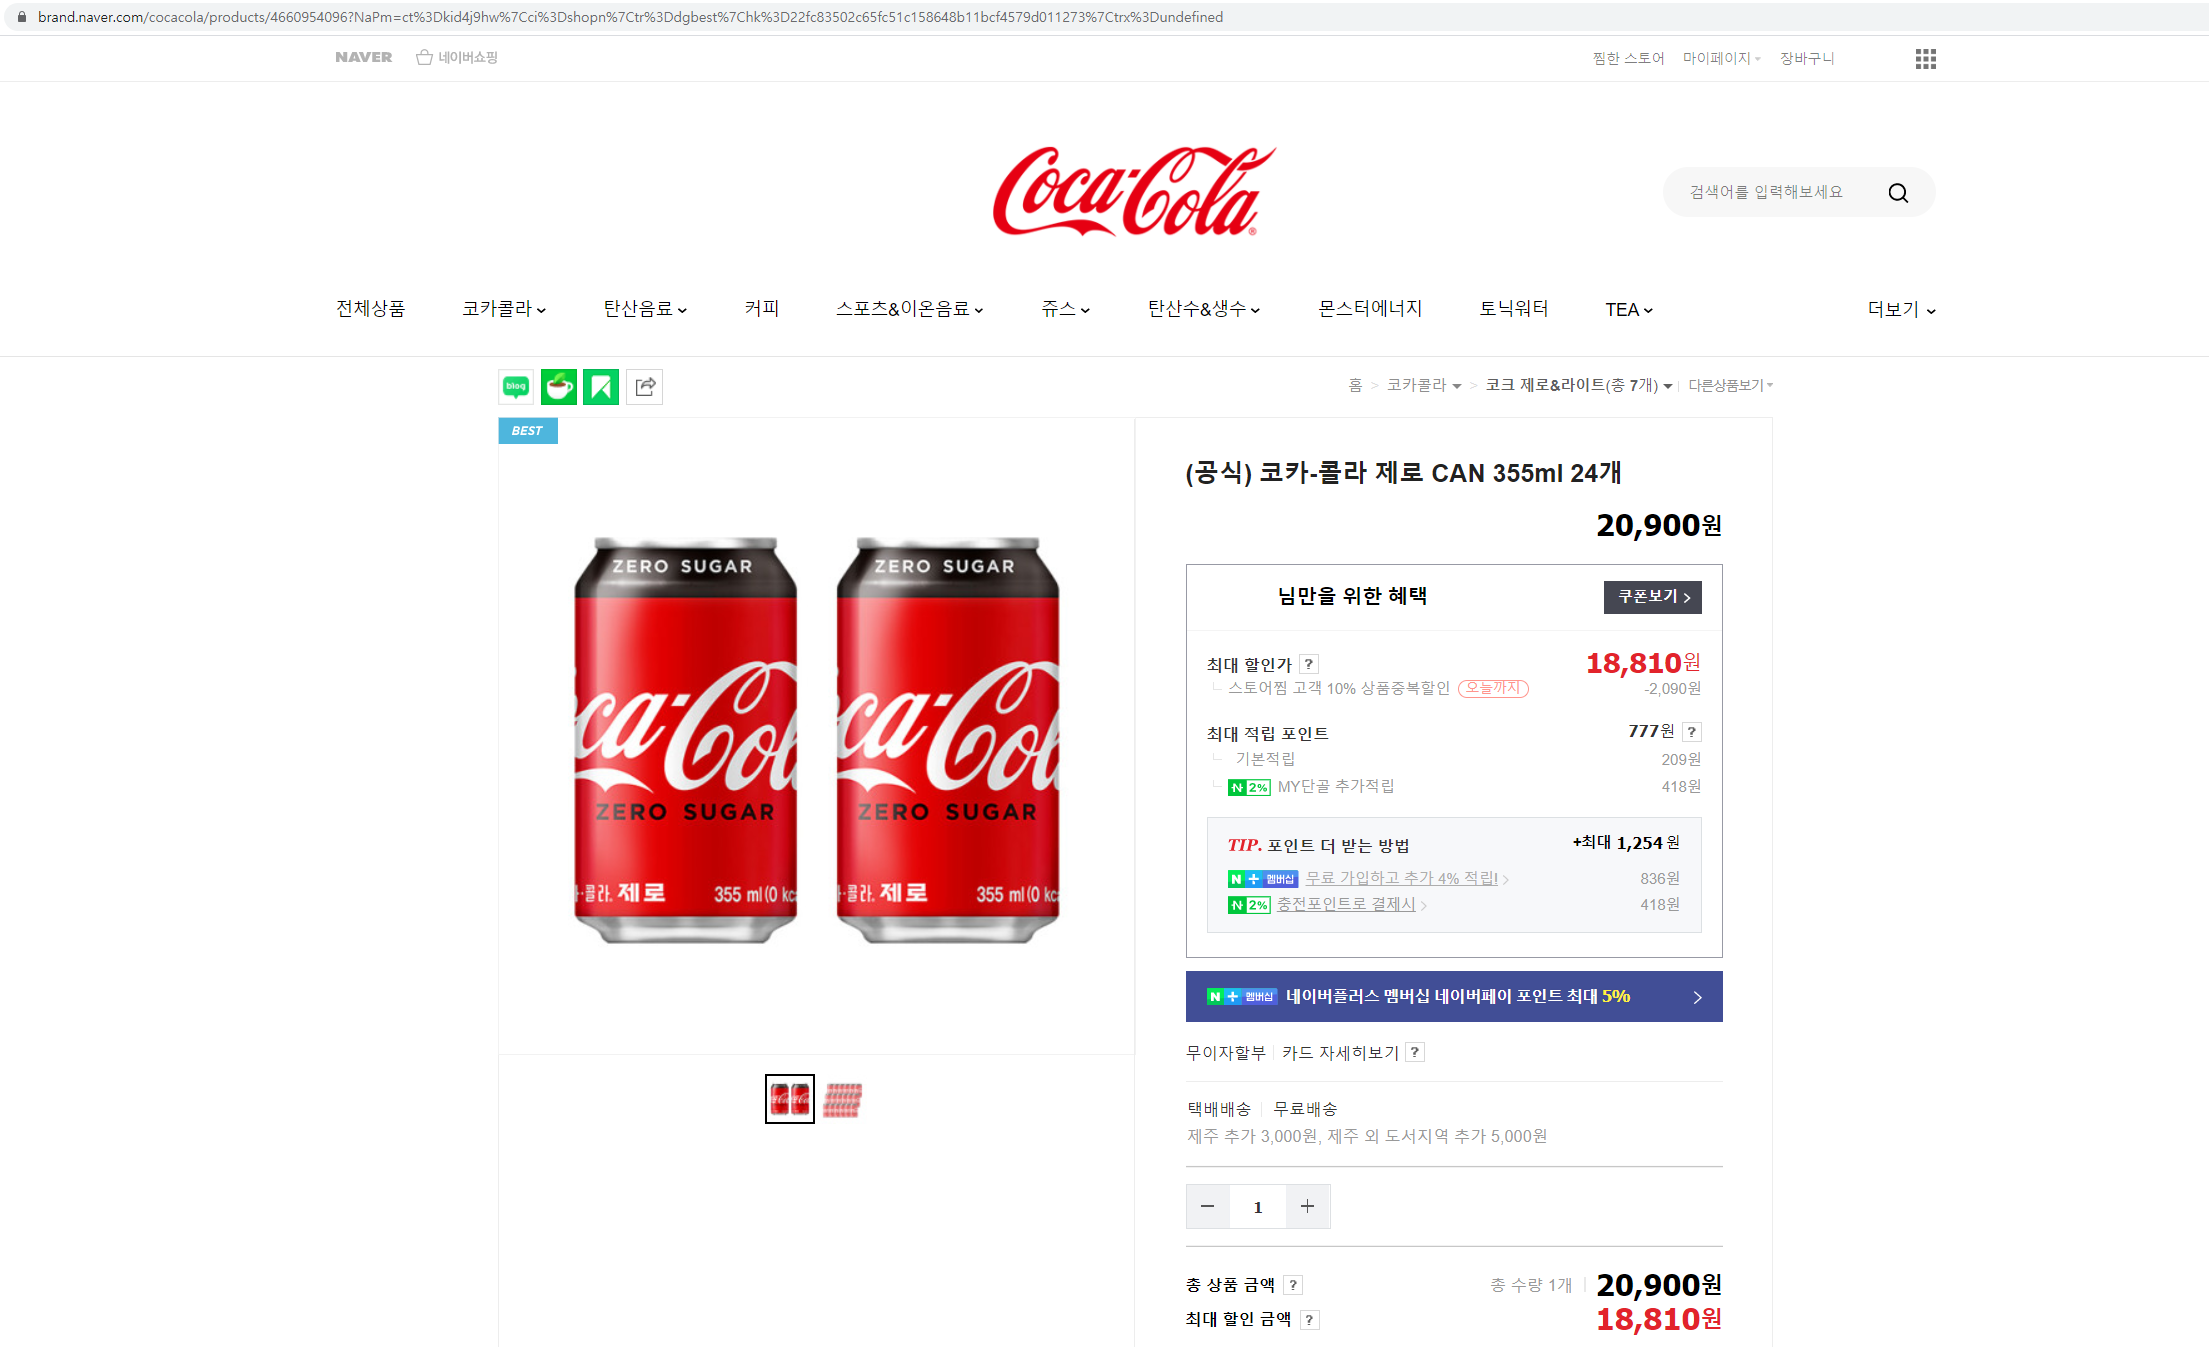The height and width of the screenshot is (1347, 2209).
Task: Increase quantity with plus button
Action: pos(1307,1206)
